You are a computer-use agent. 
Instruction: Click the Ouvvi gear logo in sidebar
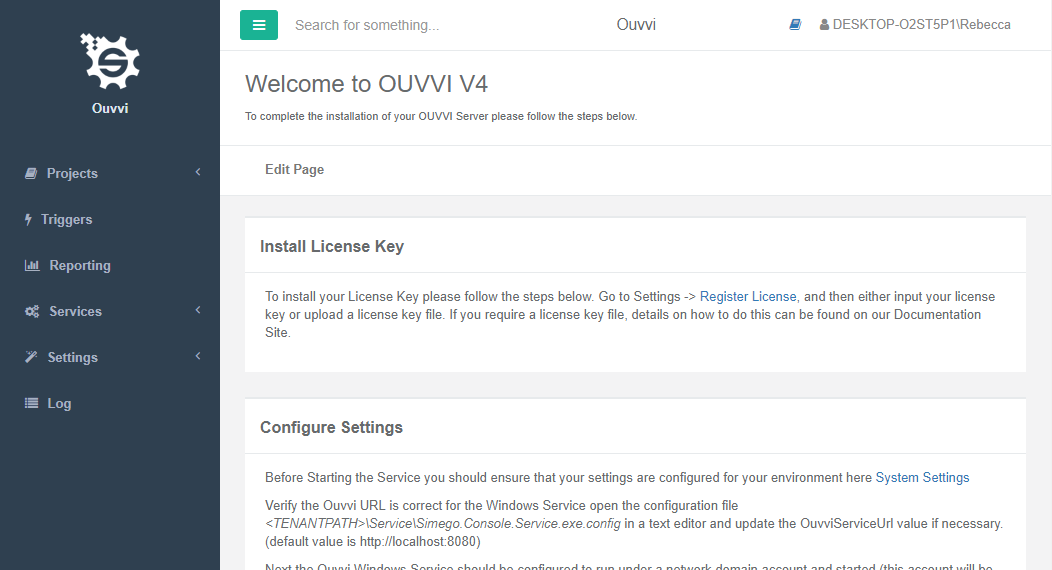[110, 61]
